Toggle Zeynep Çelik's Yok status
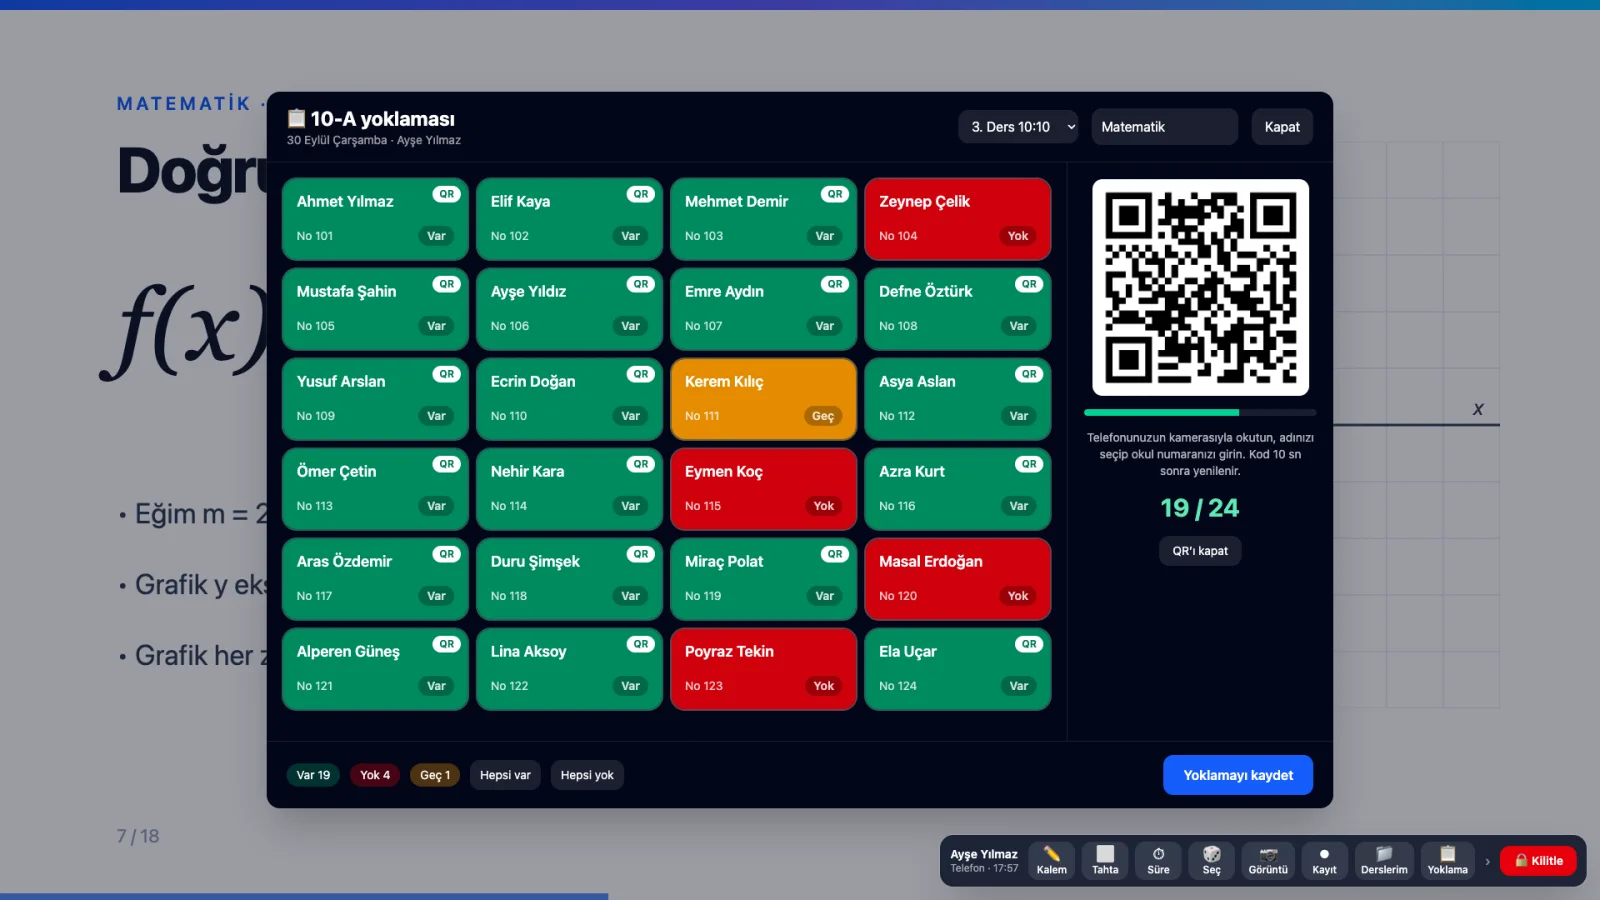This screenshot has height=900, width=1600. (1018, 236)
